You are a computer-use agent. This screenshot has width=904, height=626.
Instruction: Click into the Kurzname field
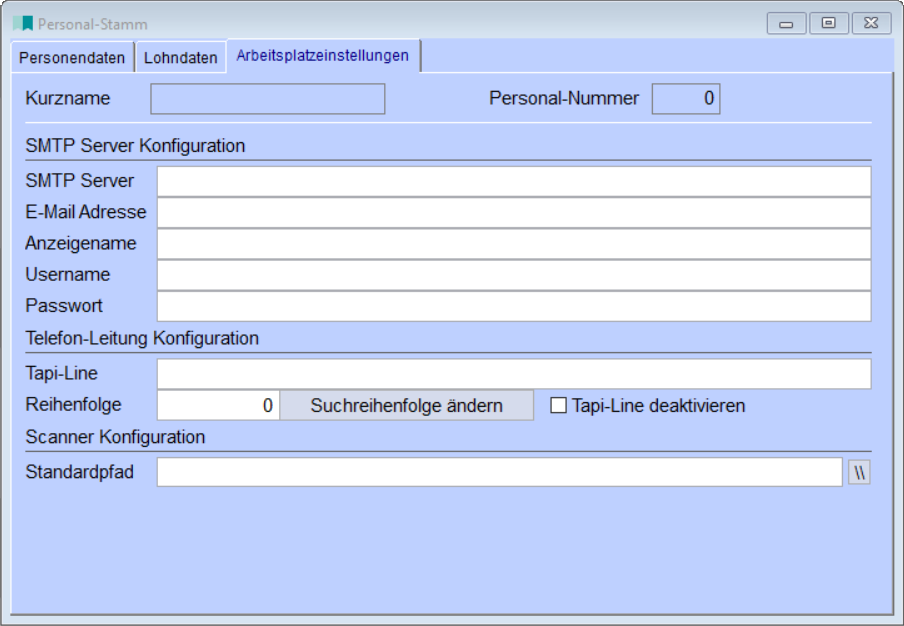(267, 99)
